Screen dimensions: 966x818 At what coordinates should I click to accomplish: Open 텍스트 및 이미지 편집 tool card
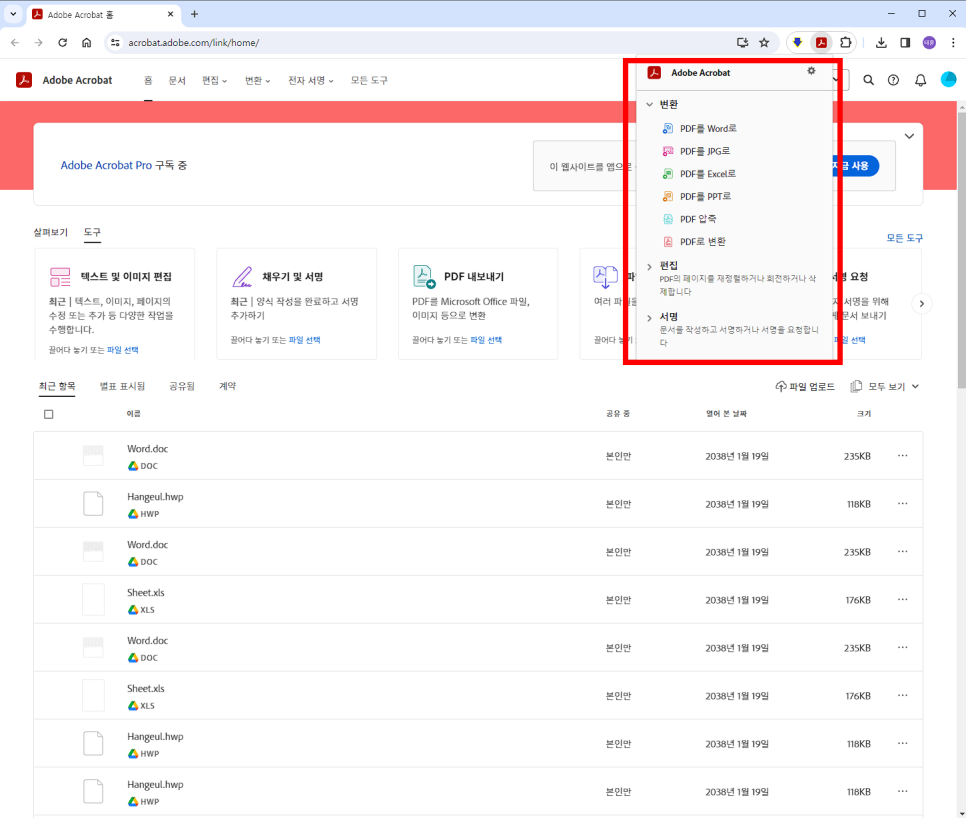click(115, 304)
